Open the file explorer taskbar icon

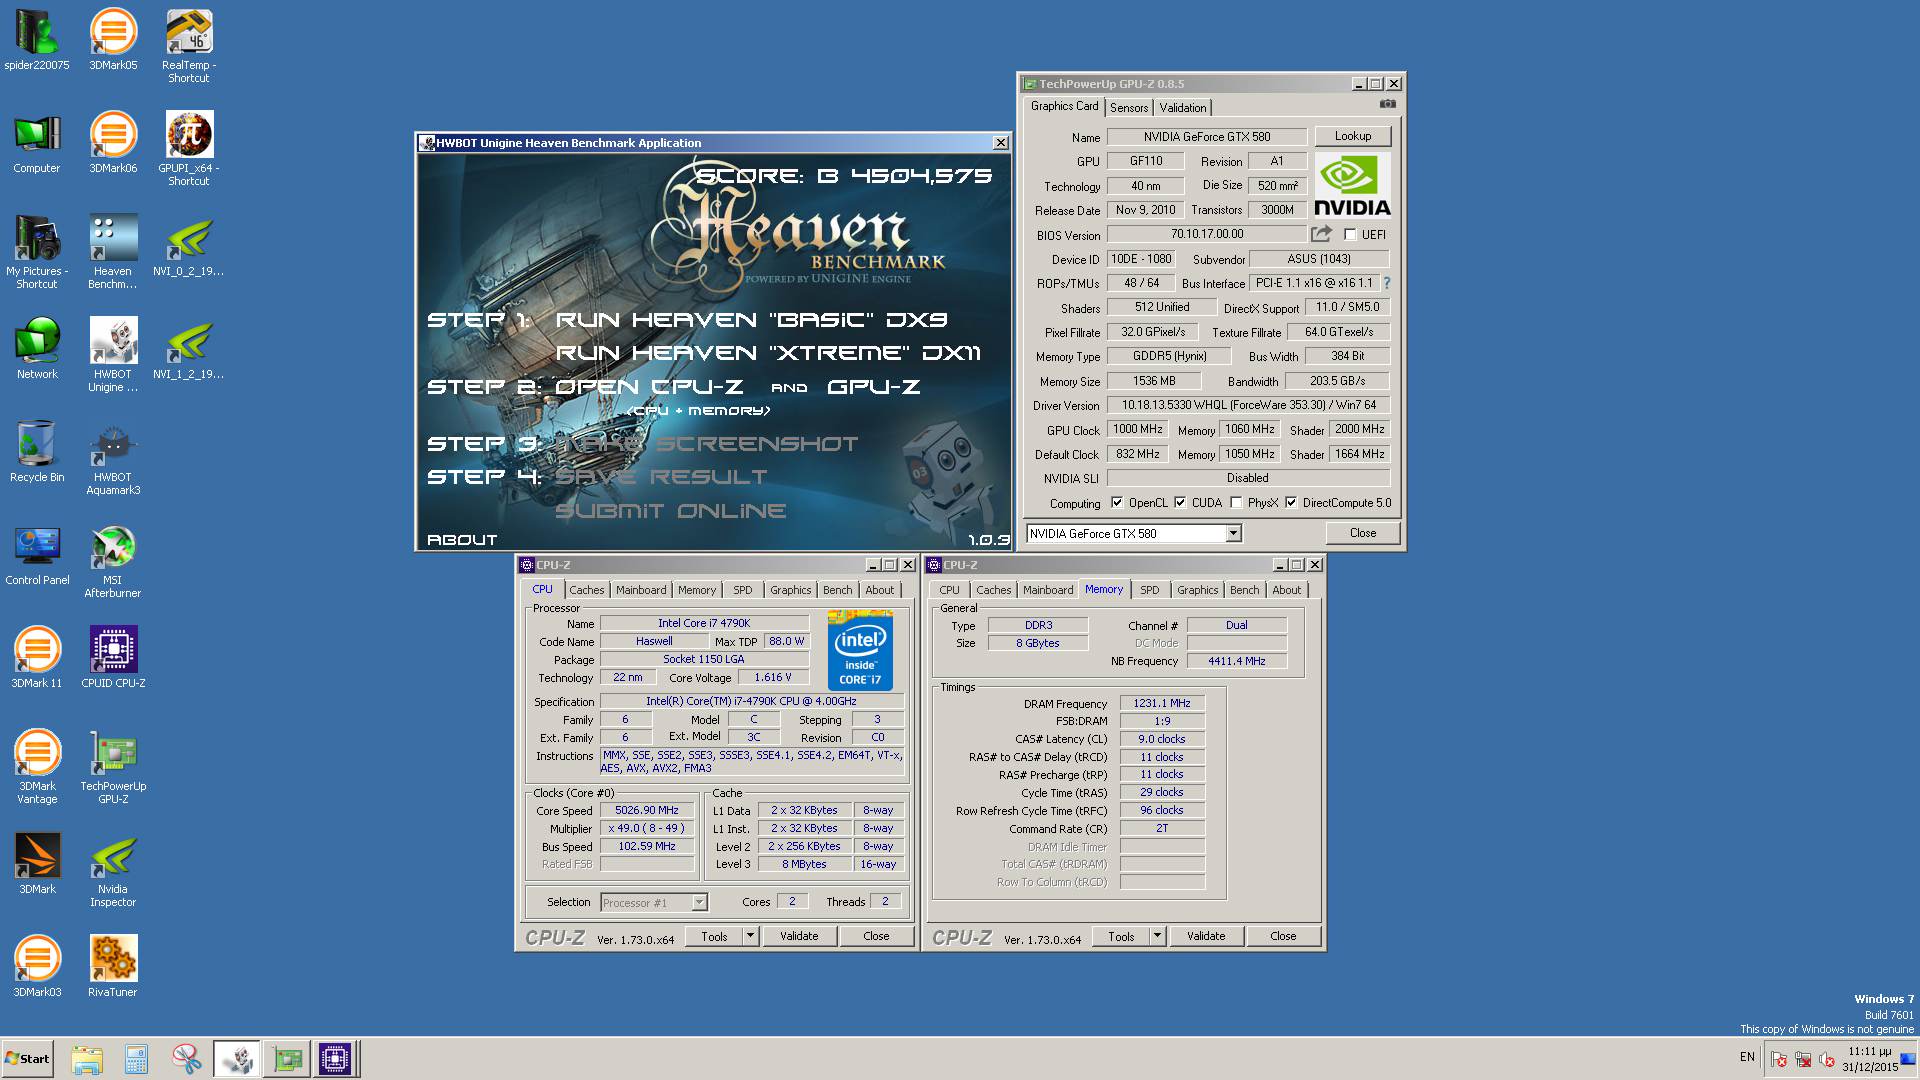87,1059
